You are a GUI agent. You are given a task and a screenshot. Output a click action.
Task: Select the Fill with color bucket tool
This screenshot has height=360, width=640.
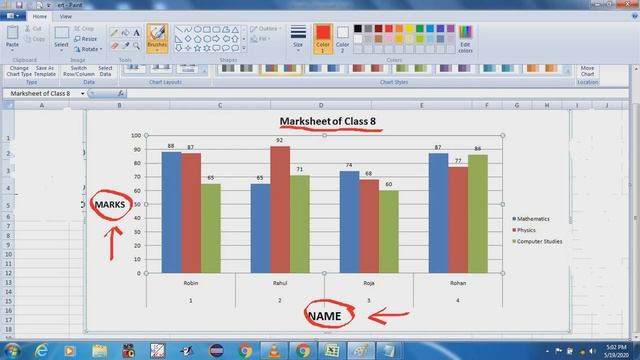click(125, 33)
